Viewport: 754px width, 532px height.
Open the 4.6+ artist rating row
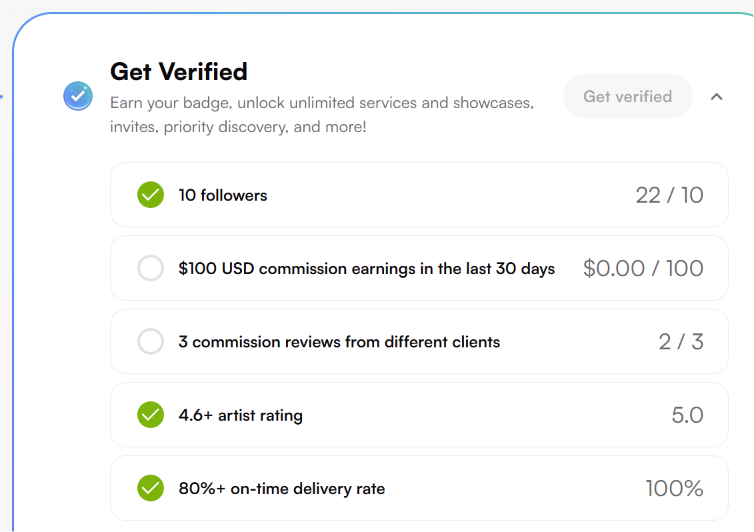[x=419, y=415]
